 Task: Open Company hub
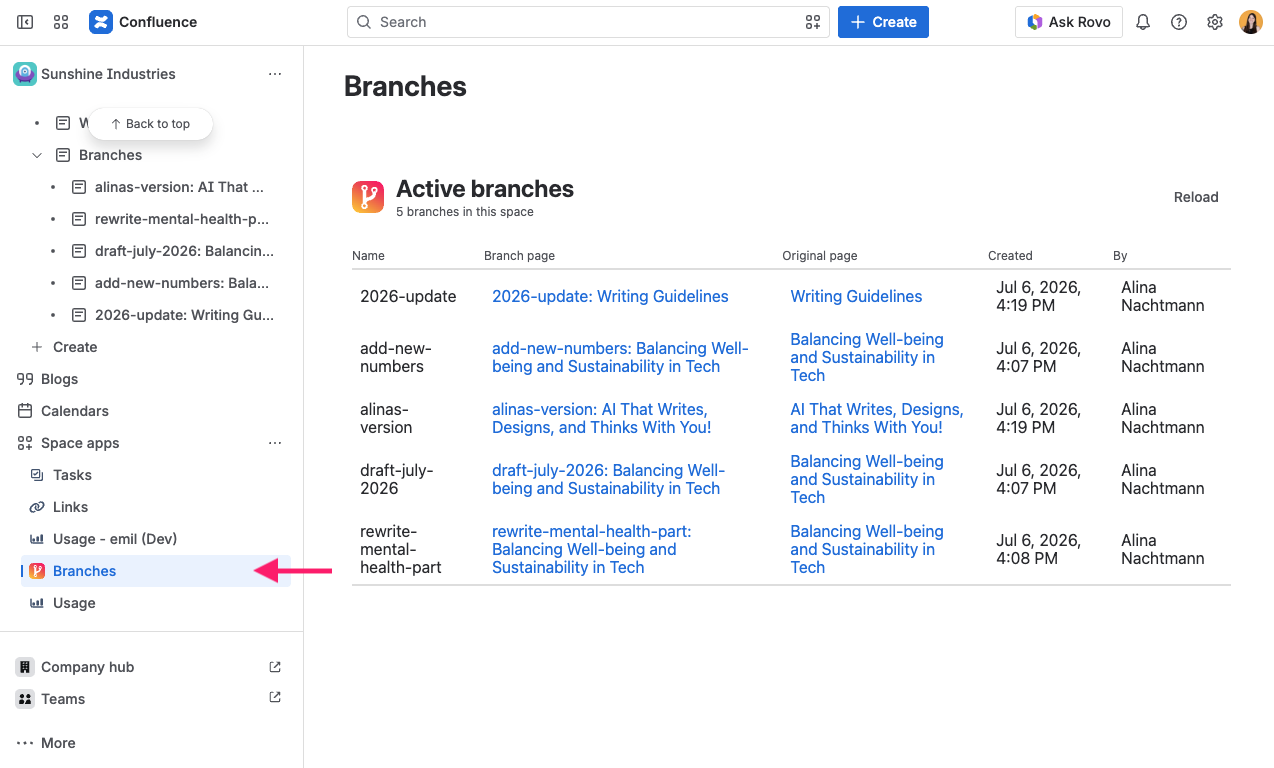87,667
